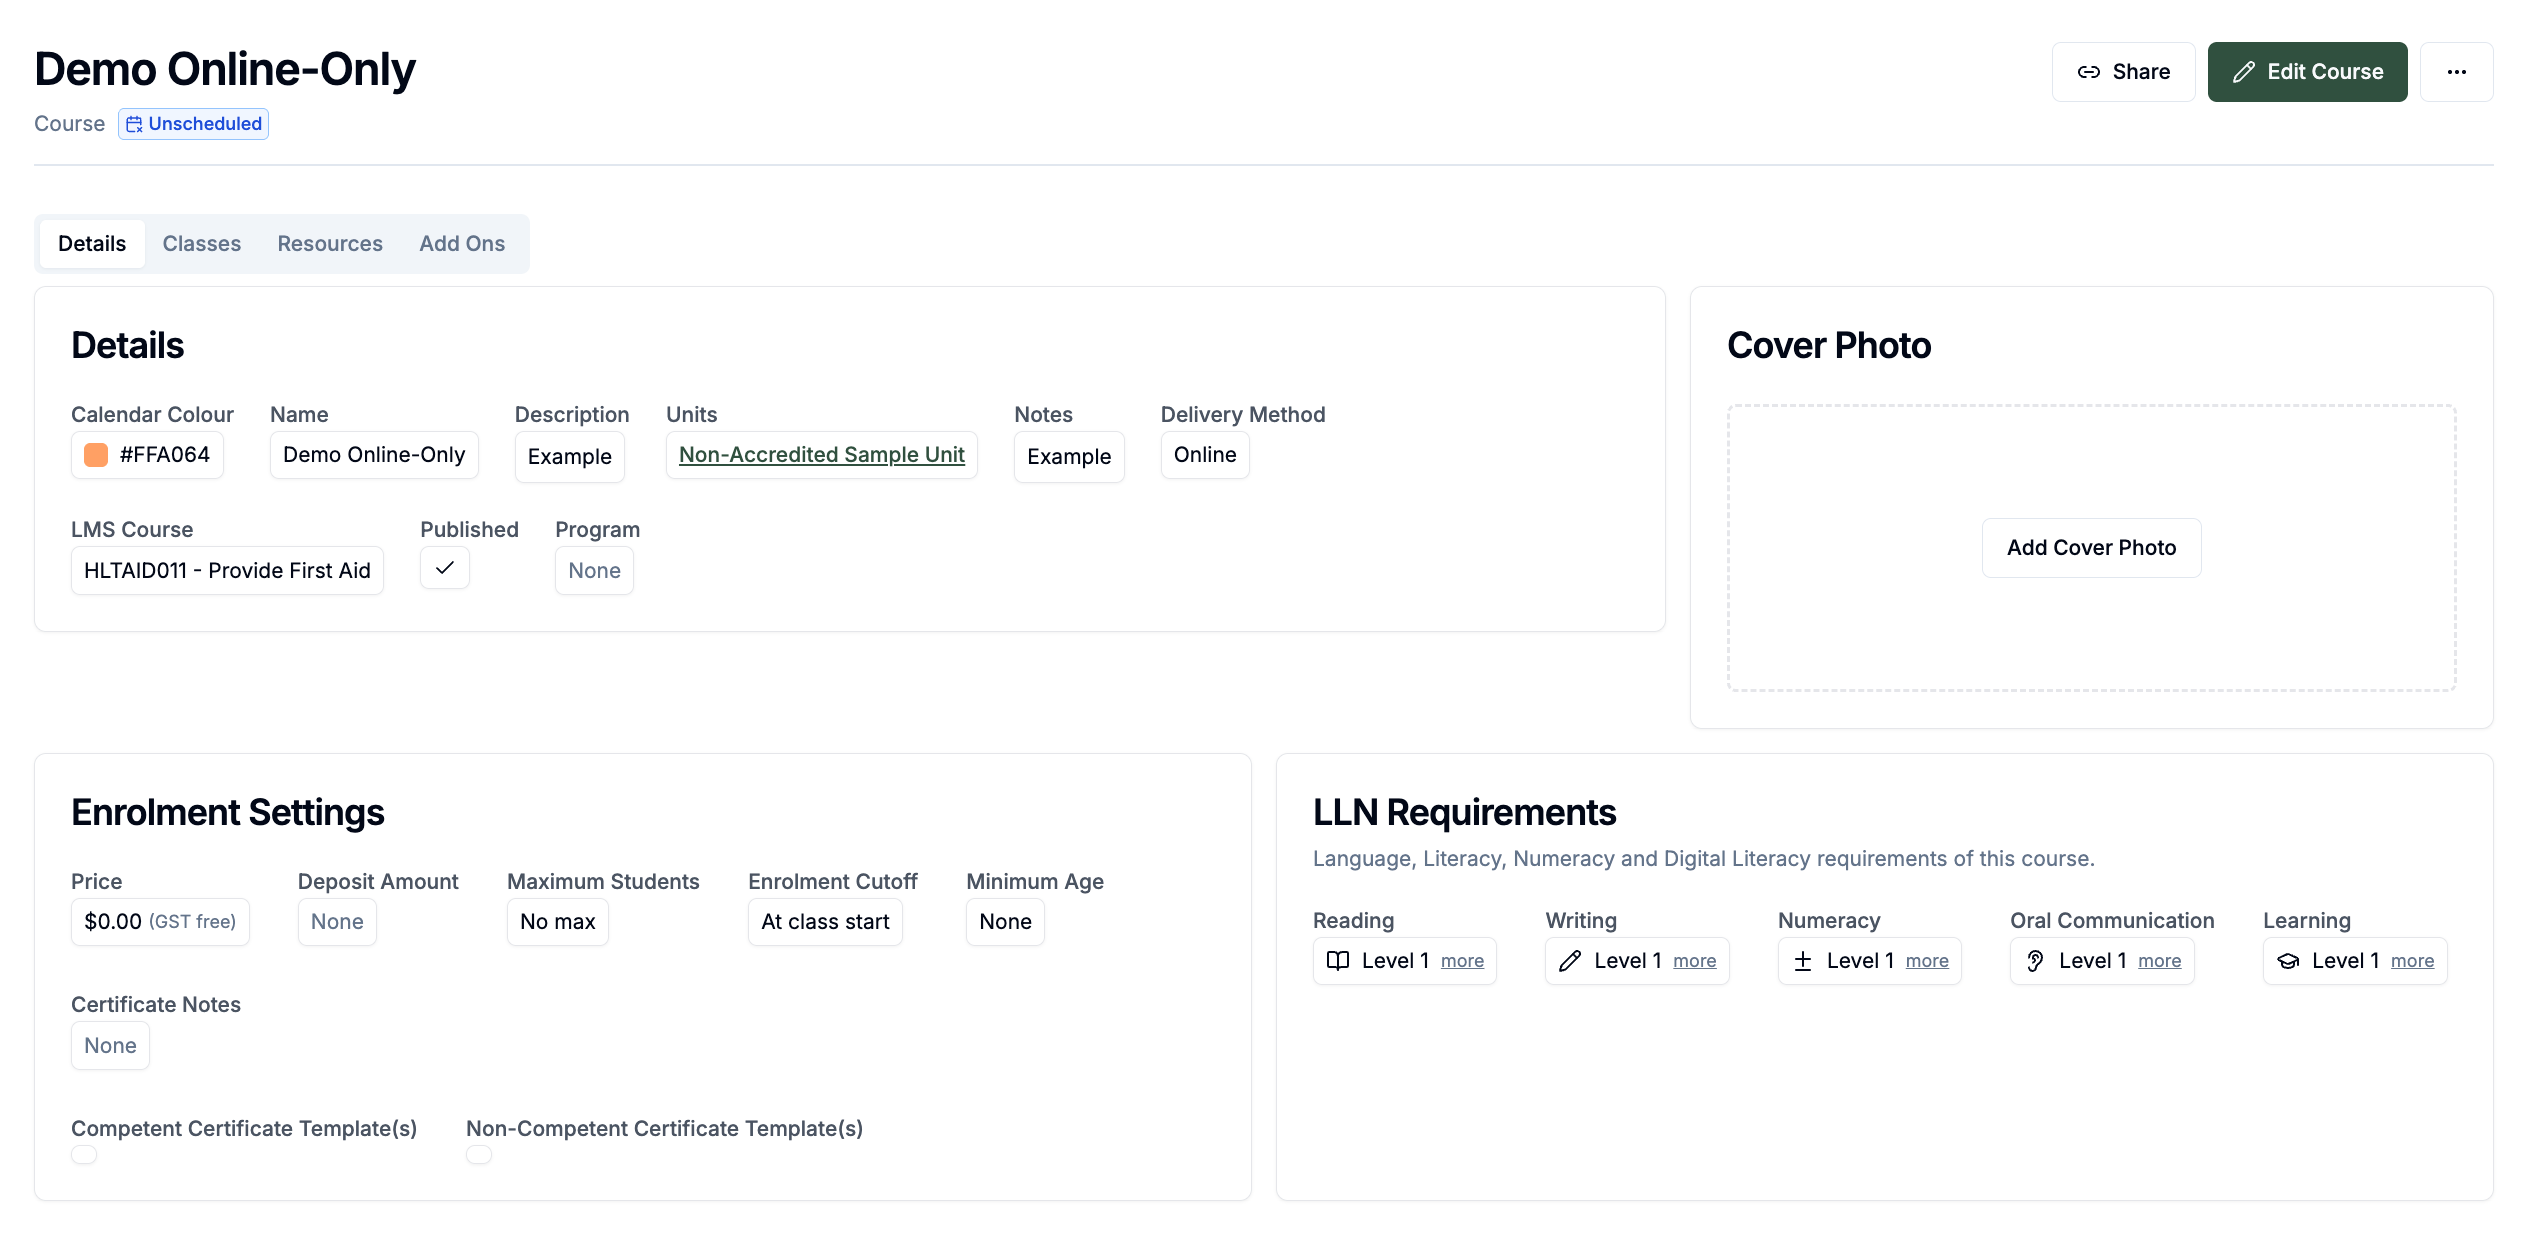This screenshot has height=1234, width=2524.
Task: Click Enrolment Cutoff value 'At class start'
Action: pos(825,922)
